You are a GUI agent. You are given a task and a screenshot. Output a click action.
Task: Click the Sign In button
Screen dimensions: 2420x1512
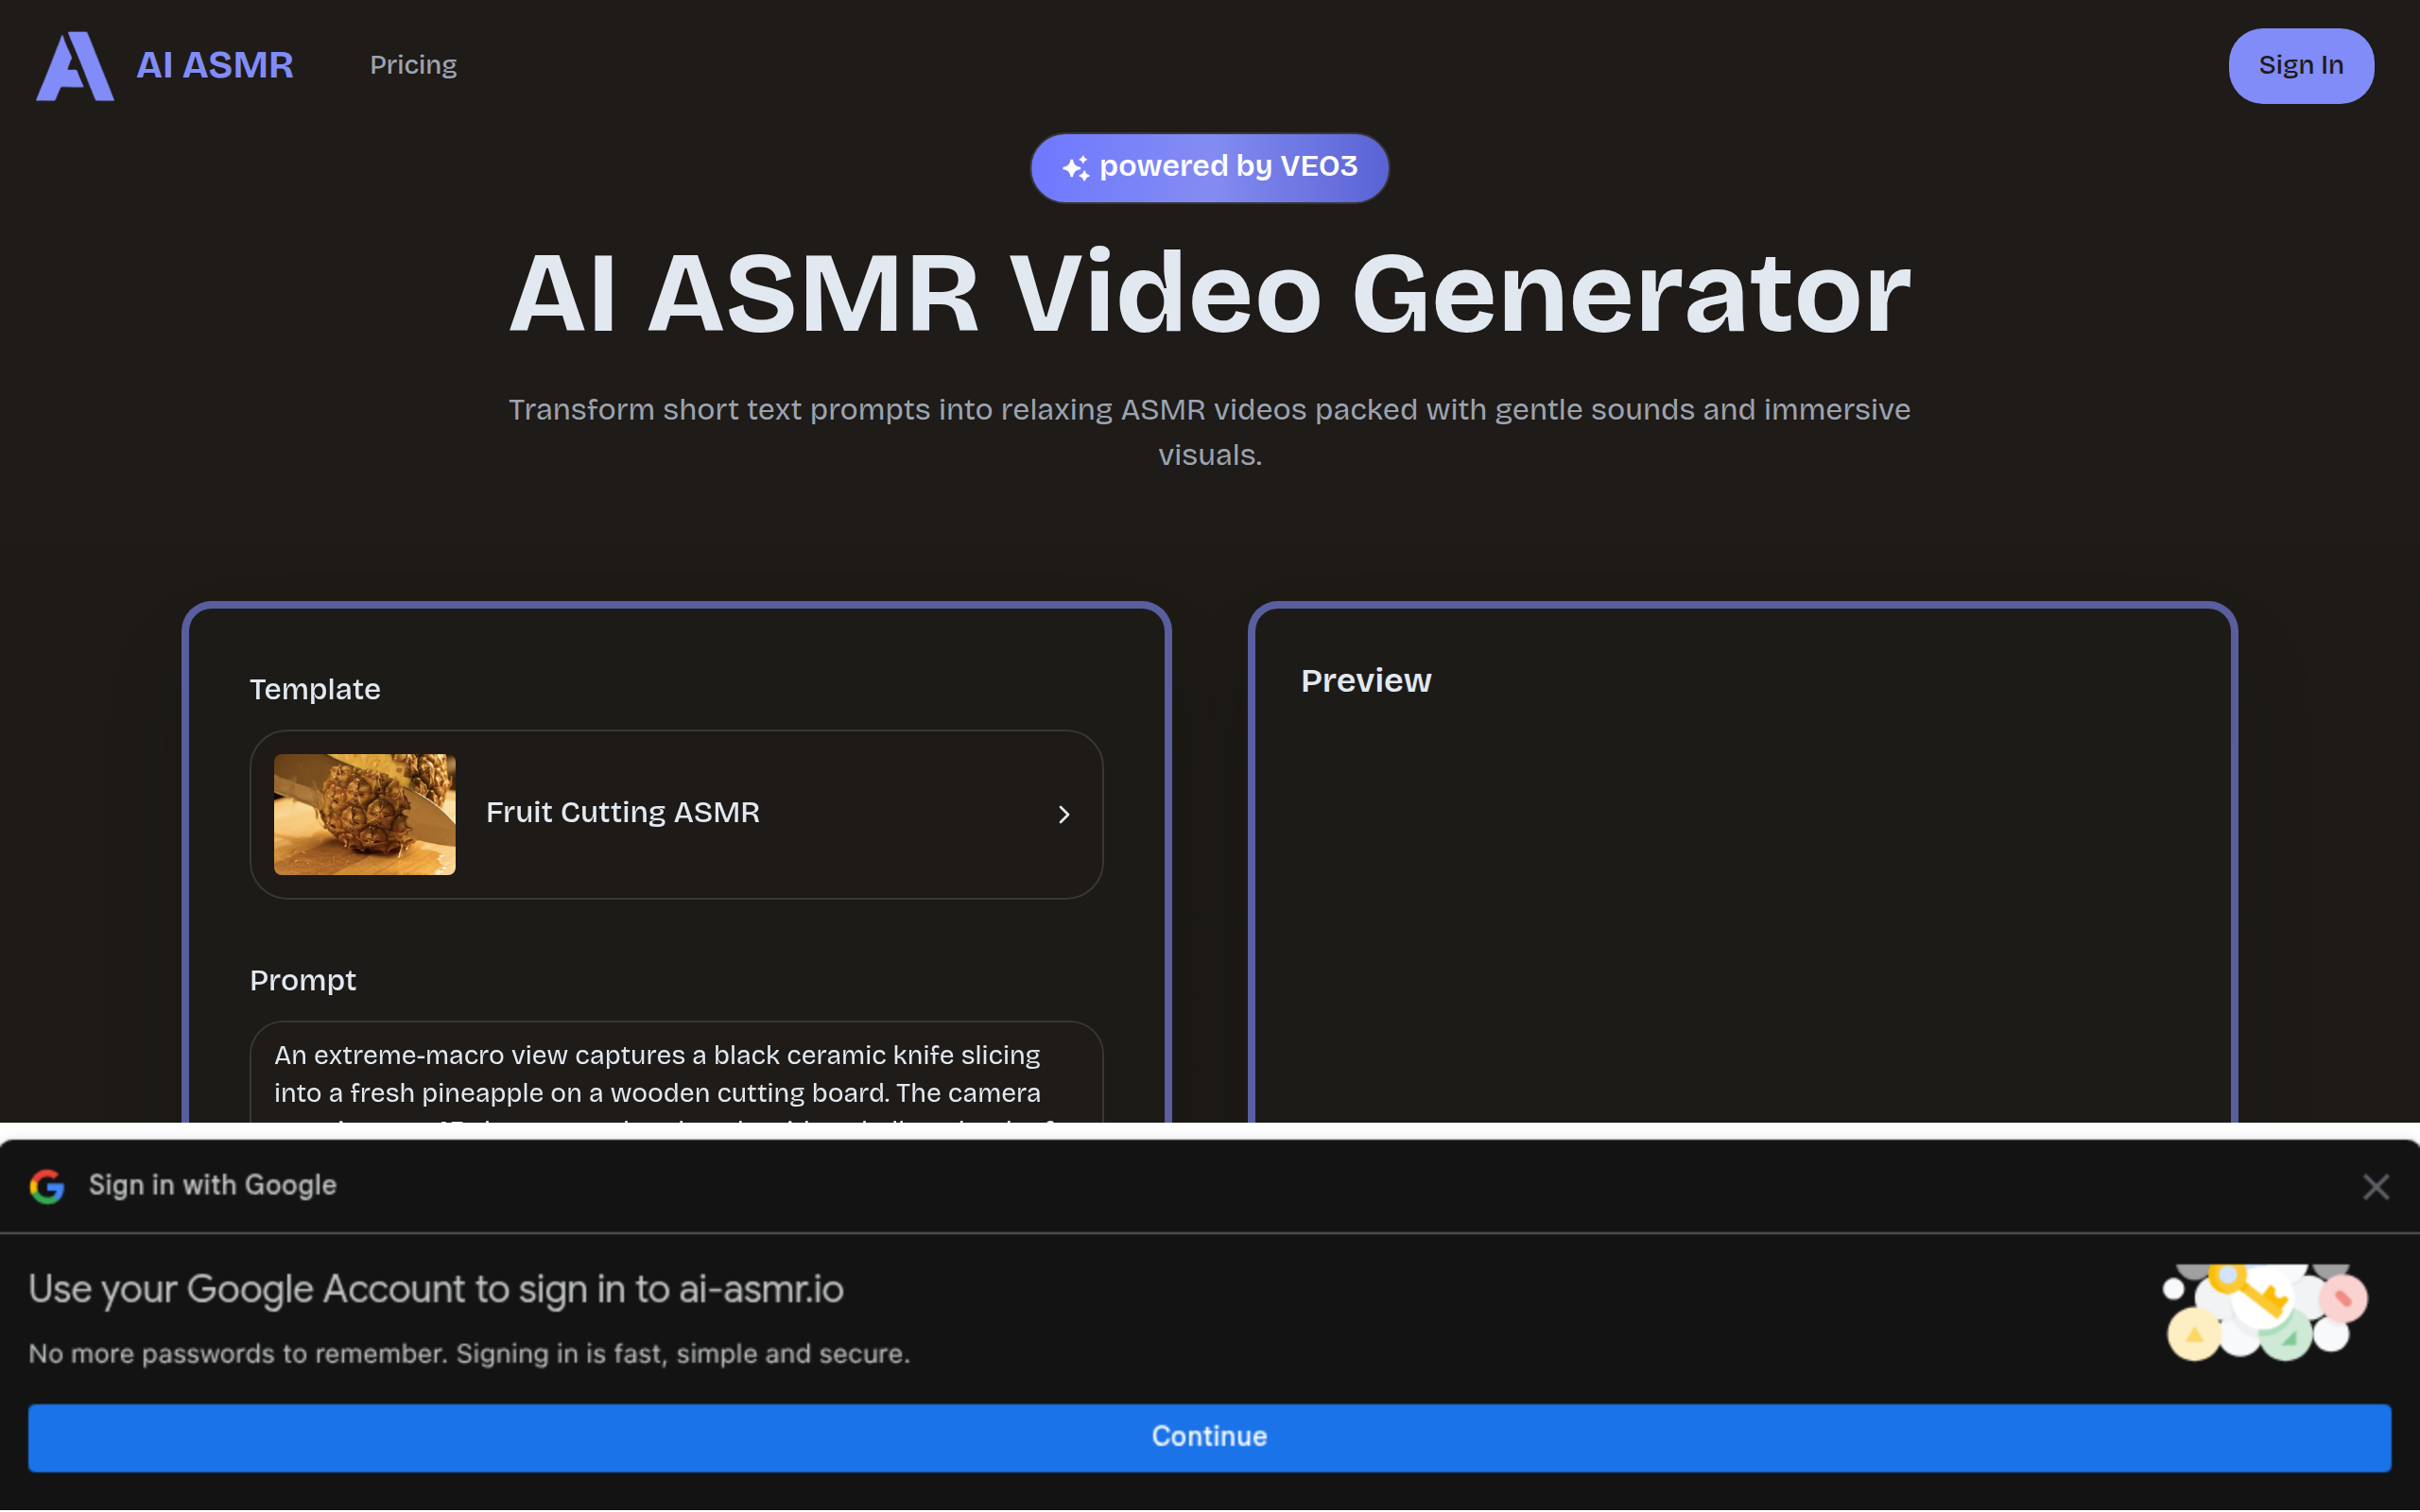[x=2299, y=65]
